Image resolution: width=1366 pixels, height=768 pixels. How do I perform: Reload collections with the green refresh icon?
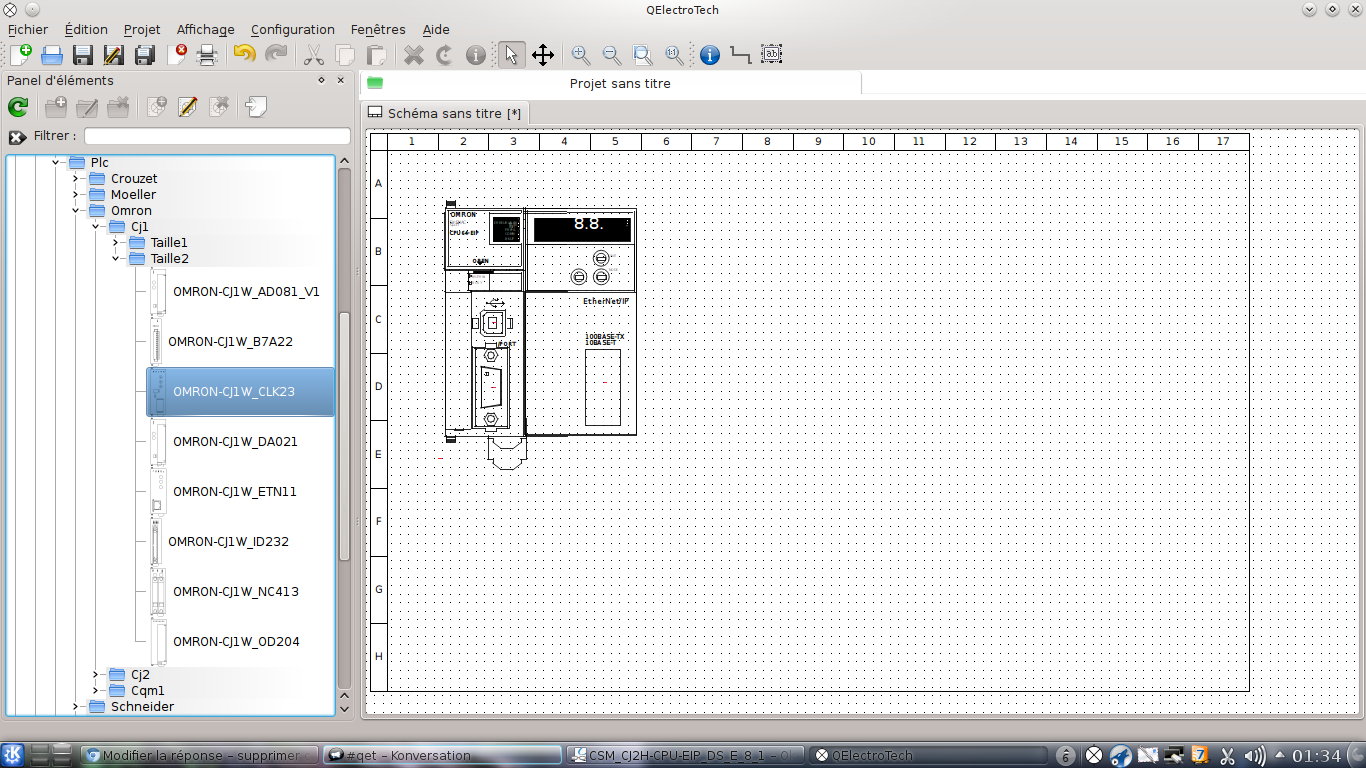(18, 107)
